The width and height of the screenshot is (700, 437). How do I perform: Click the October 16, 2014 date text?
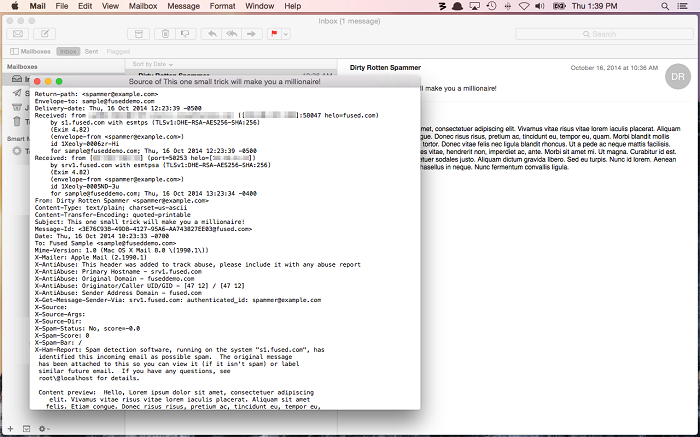pos(614,68)
